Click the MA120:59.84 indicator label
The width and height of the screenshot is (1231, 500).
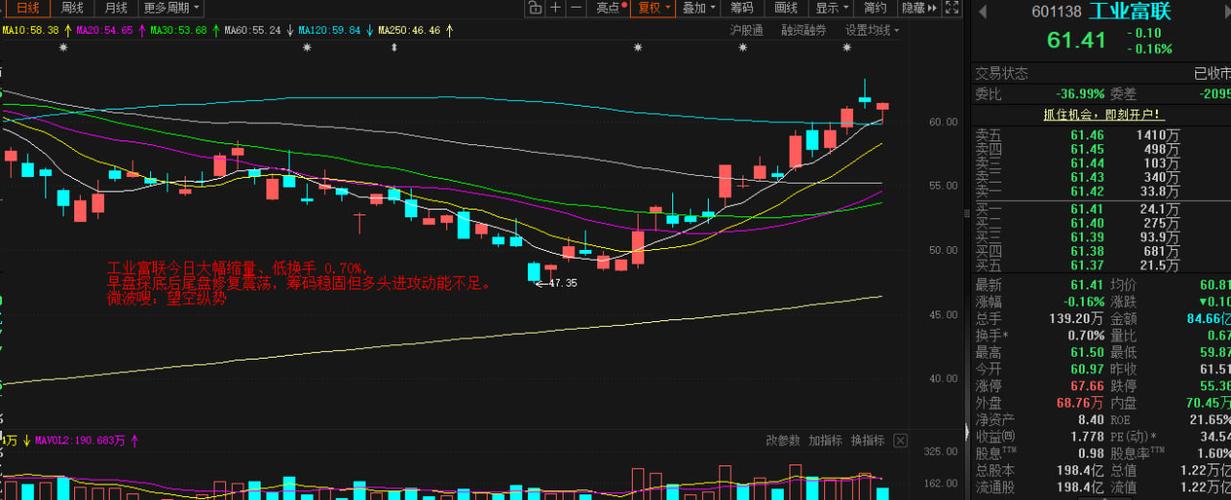coord(331,31)
